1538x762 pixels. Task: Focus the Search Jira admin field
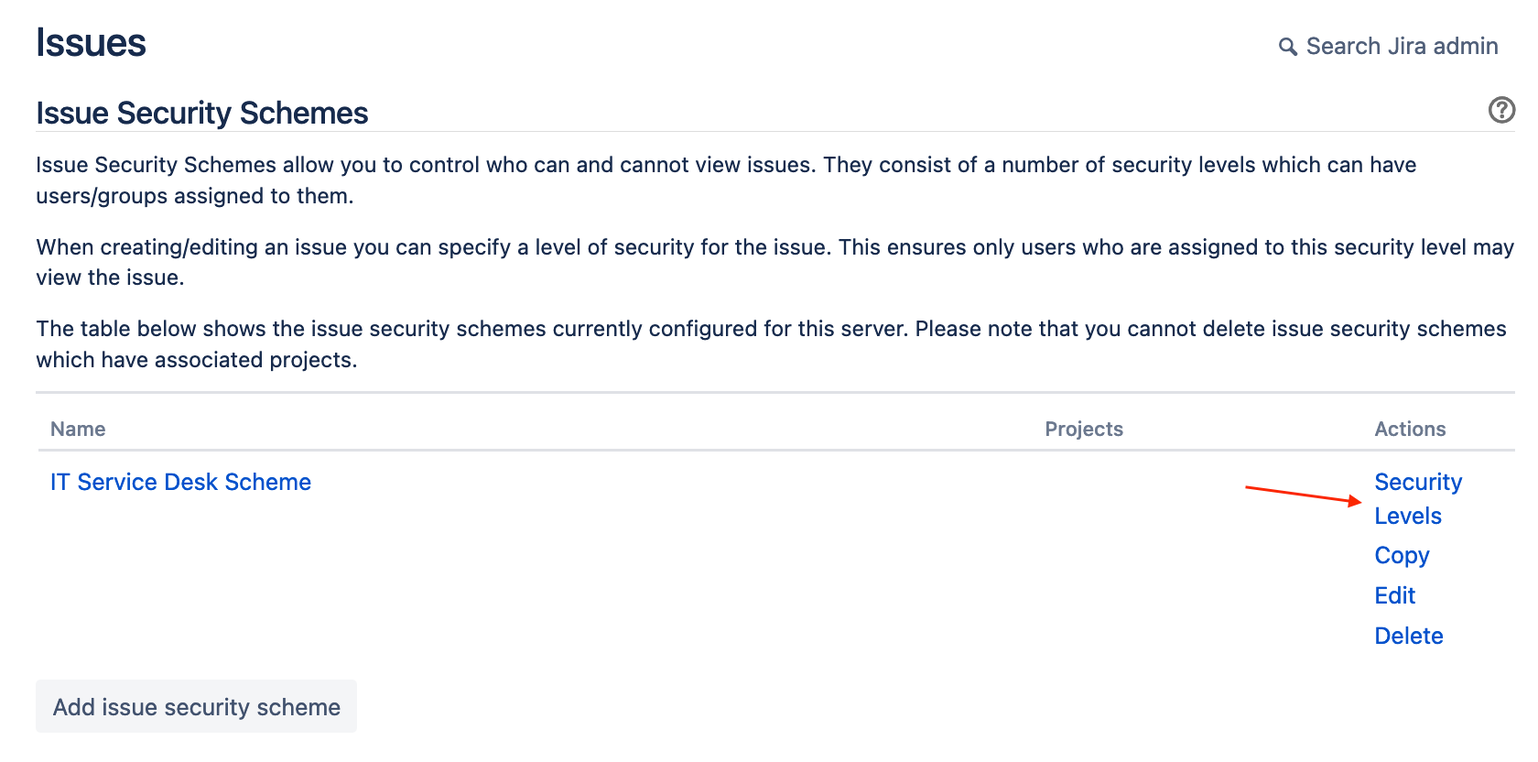click(x=1389, y=46)
